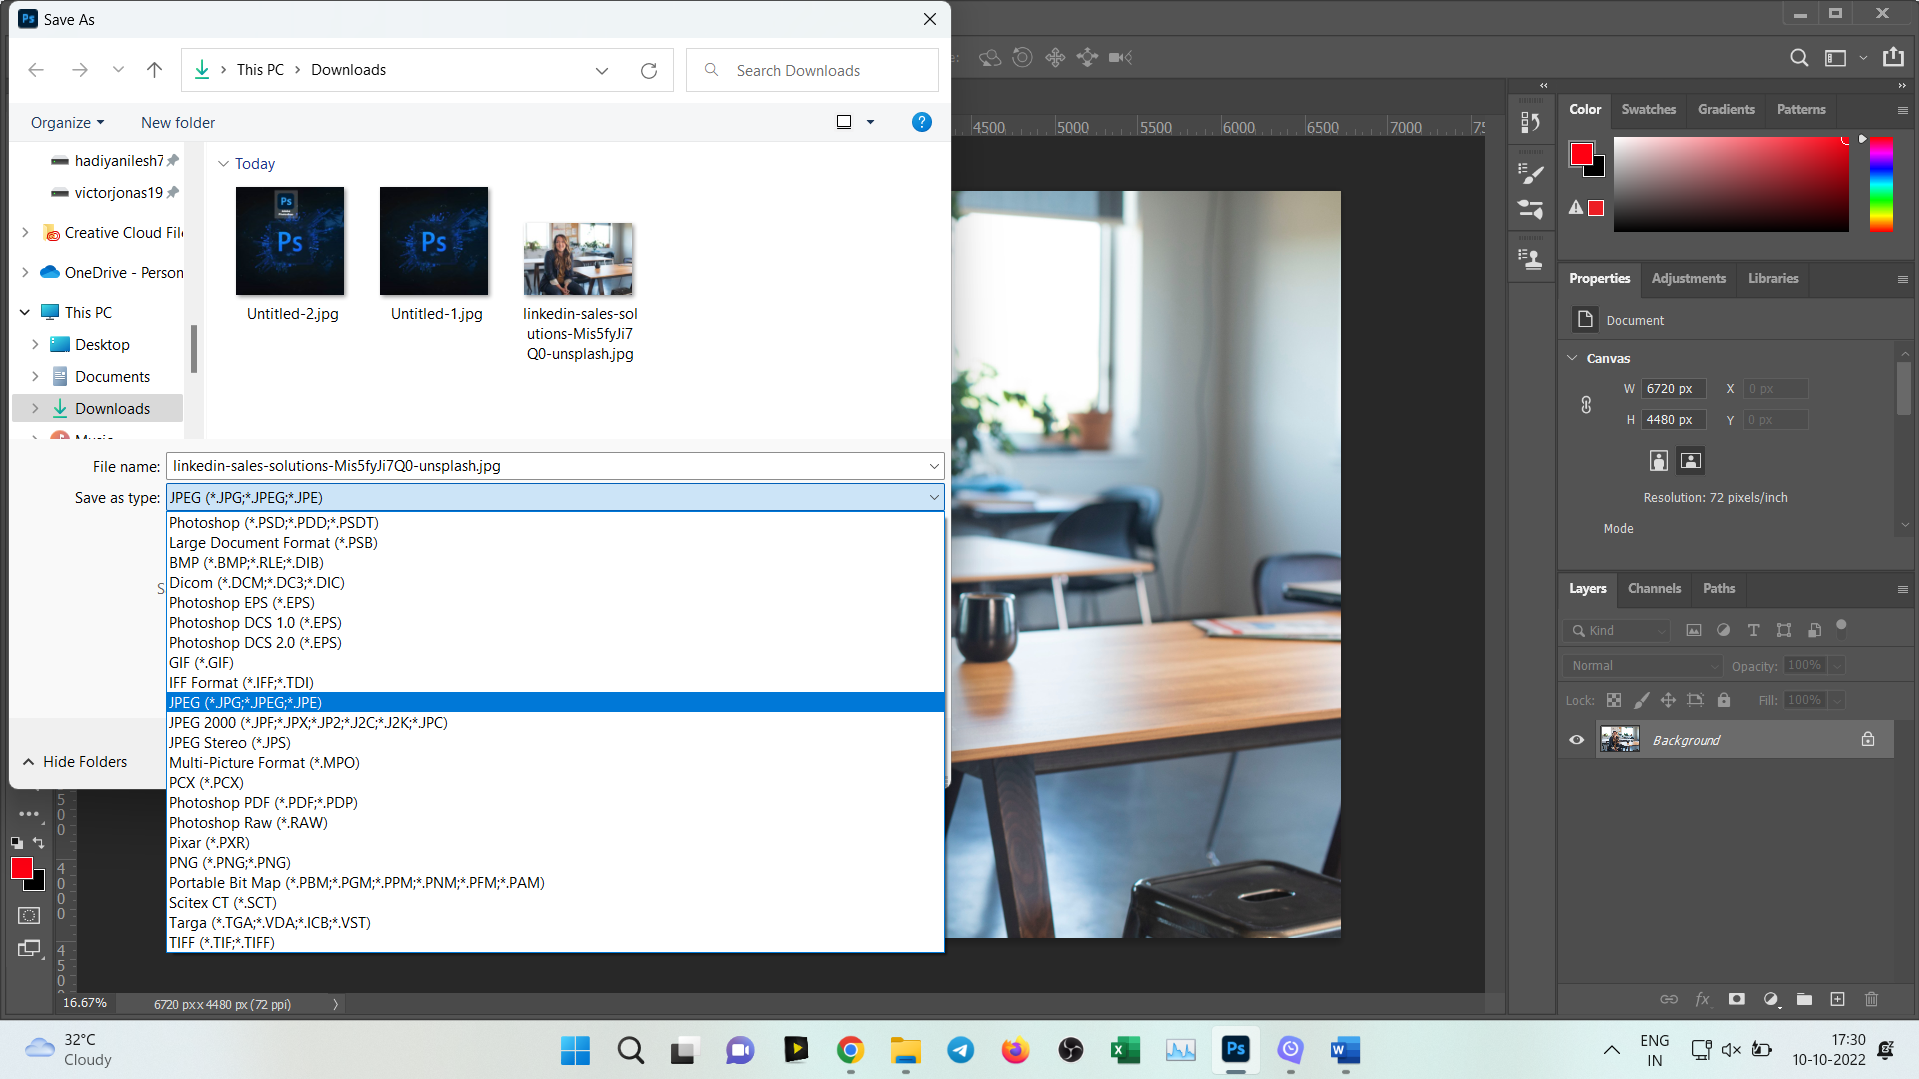Toggle lock transparent pixels
Image resolution: width=1919 pixels, height=1079 pixels.
coord(1614,700)
